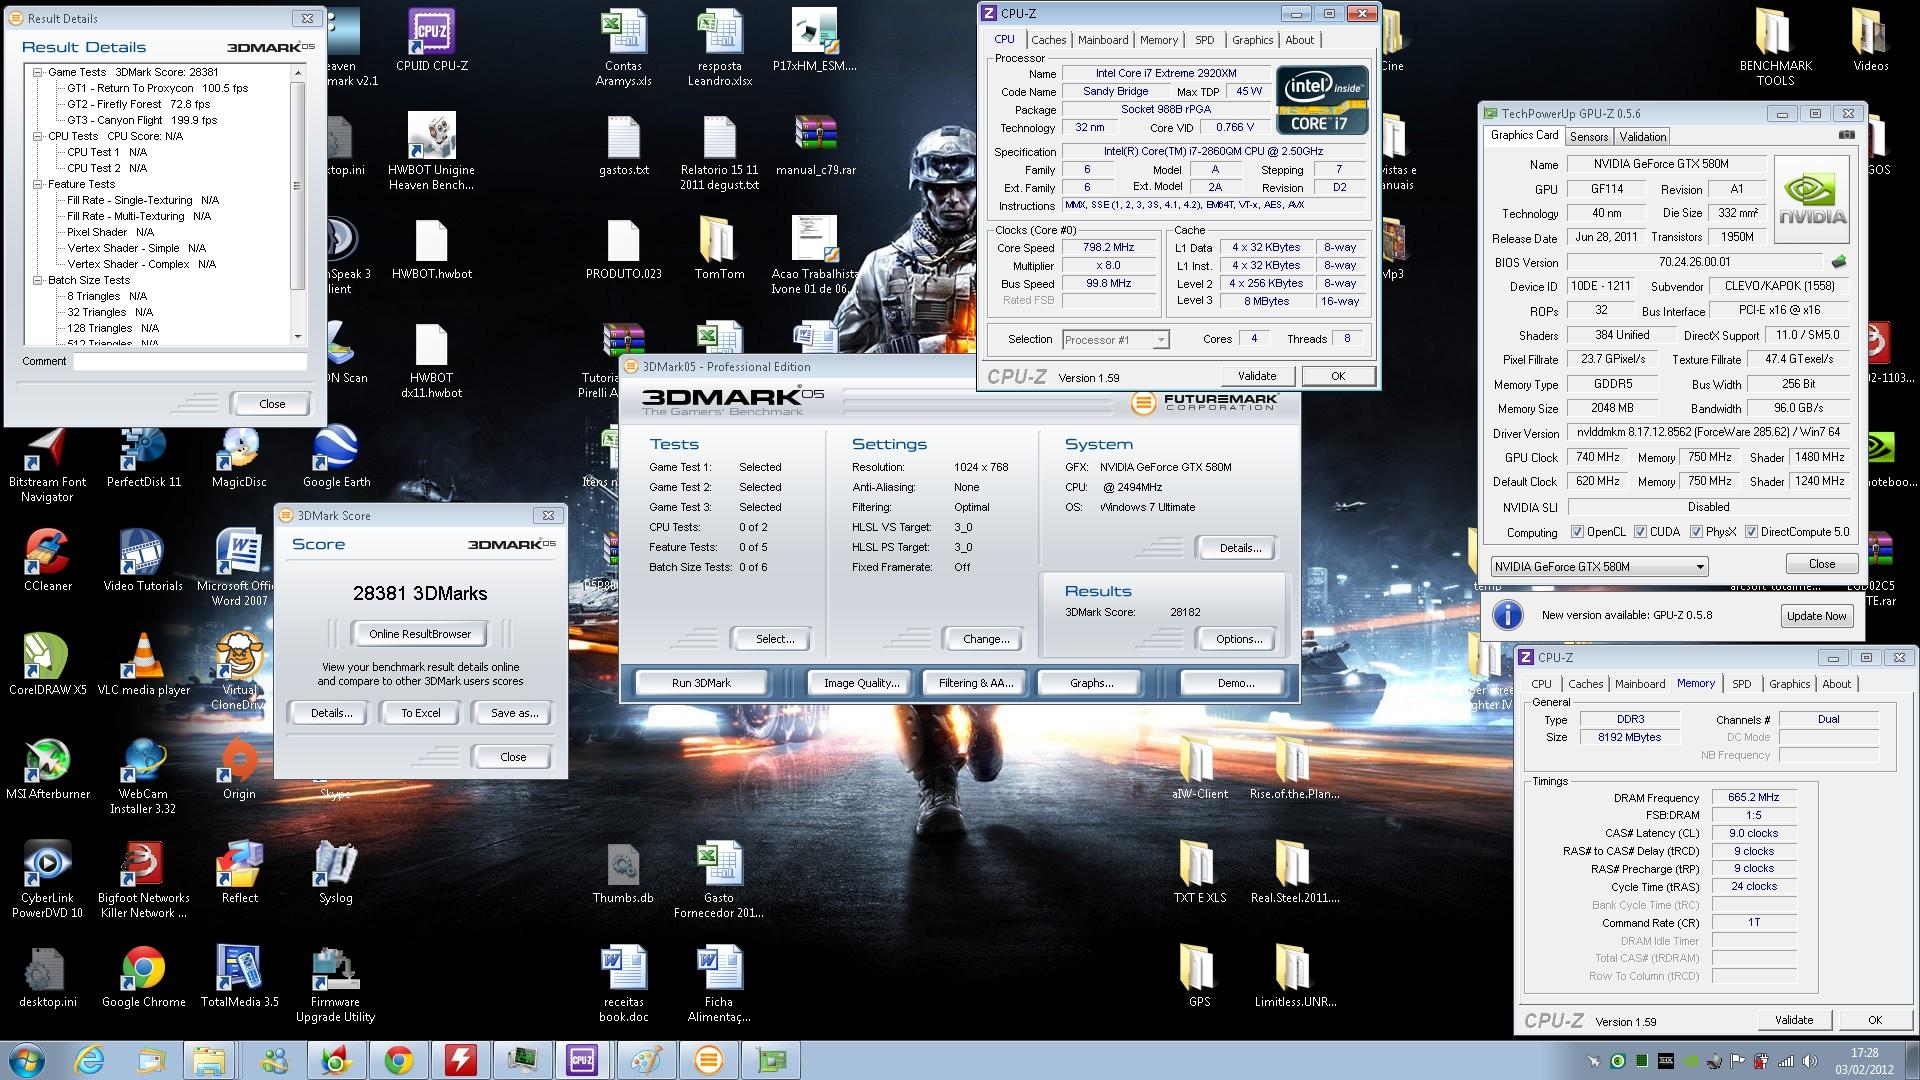Switch to CPU-Z taskbar button
The image size is (1920, 1080).
tap(581, 1060)
